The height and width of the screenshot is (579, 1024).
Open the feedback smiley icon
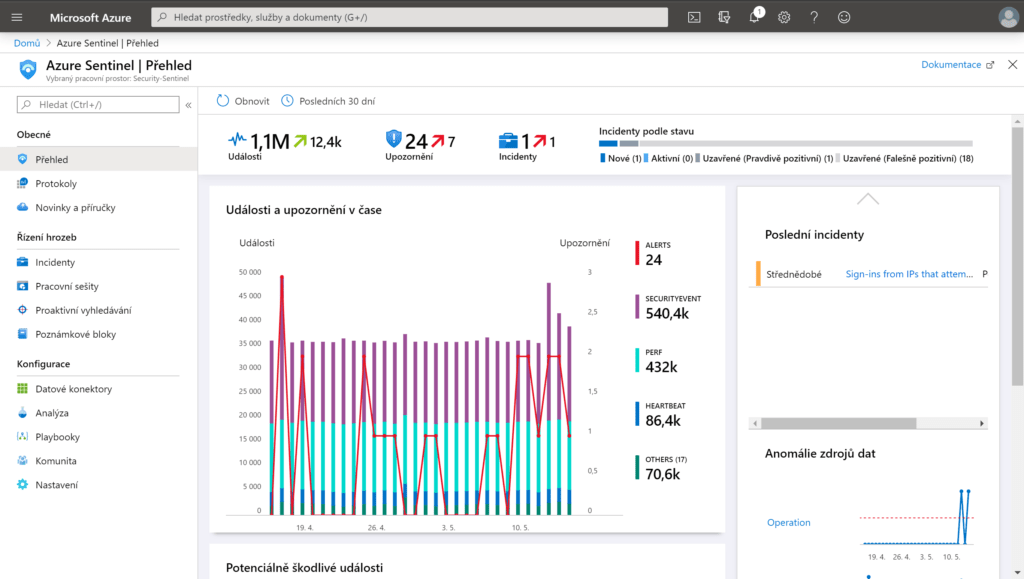844,18
